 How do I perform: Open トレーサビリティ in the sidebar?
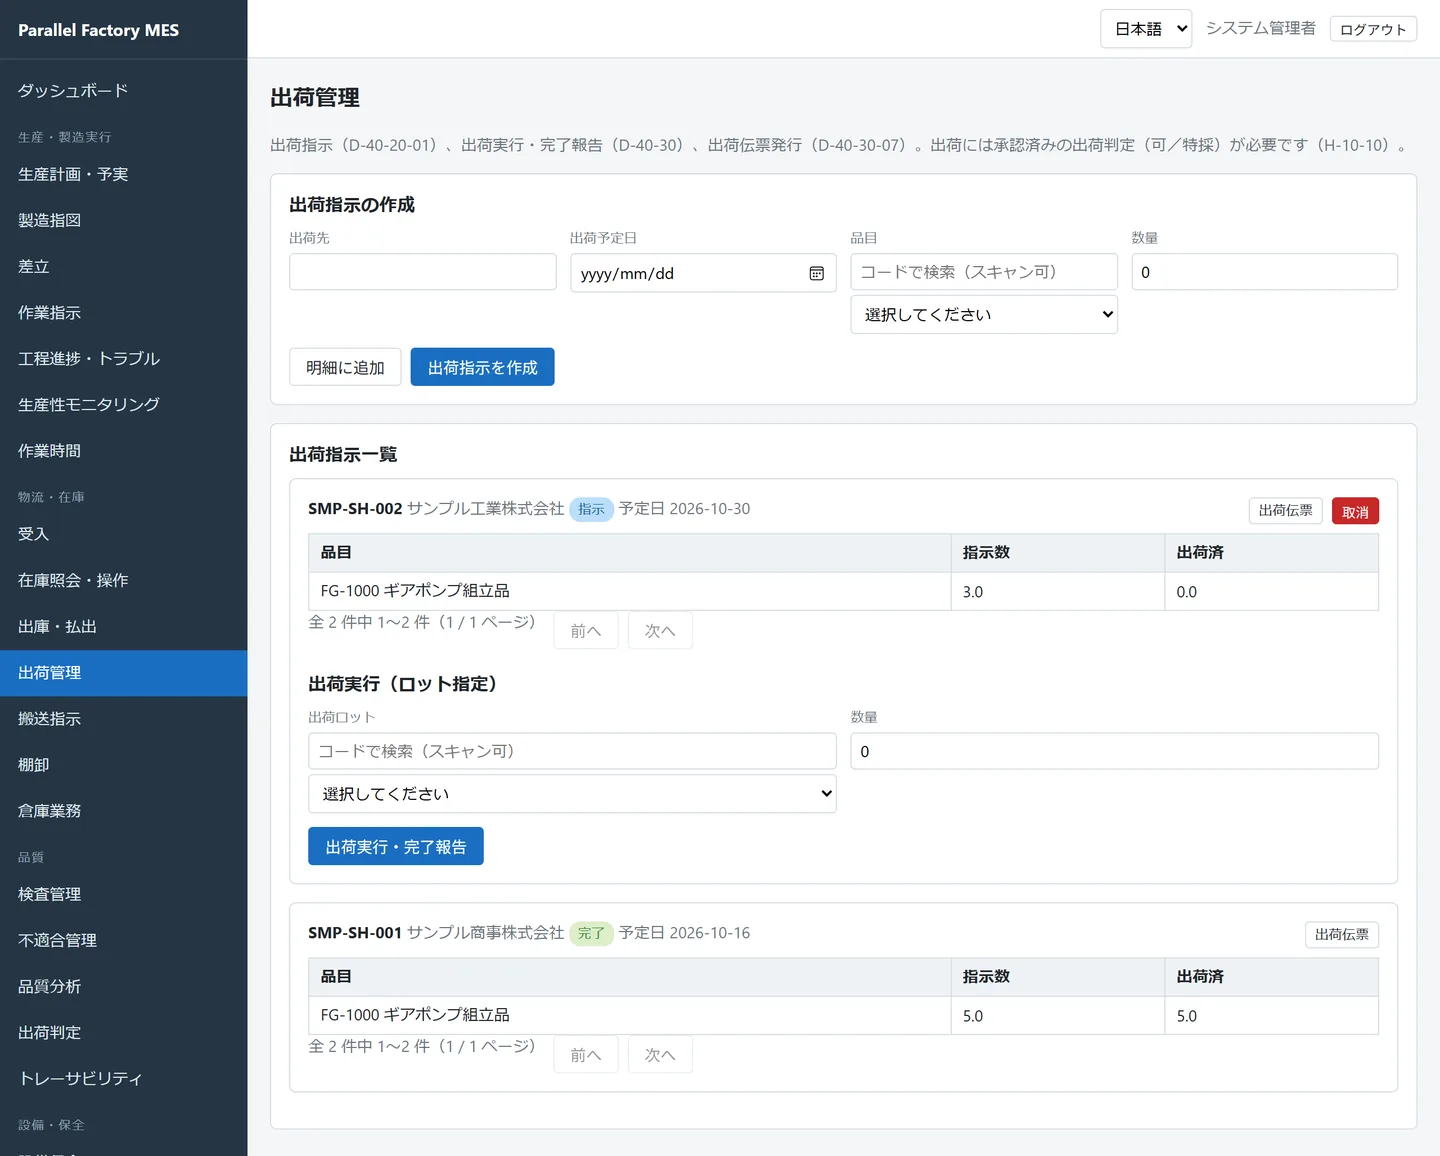point(124,1078)
